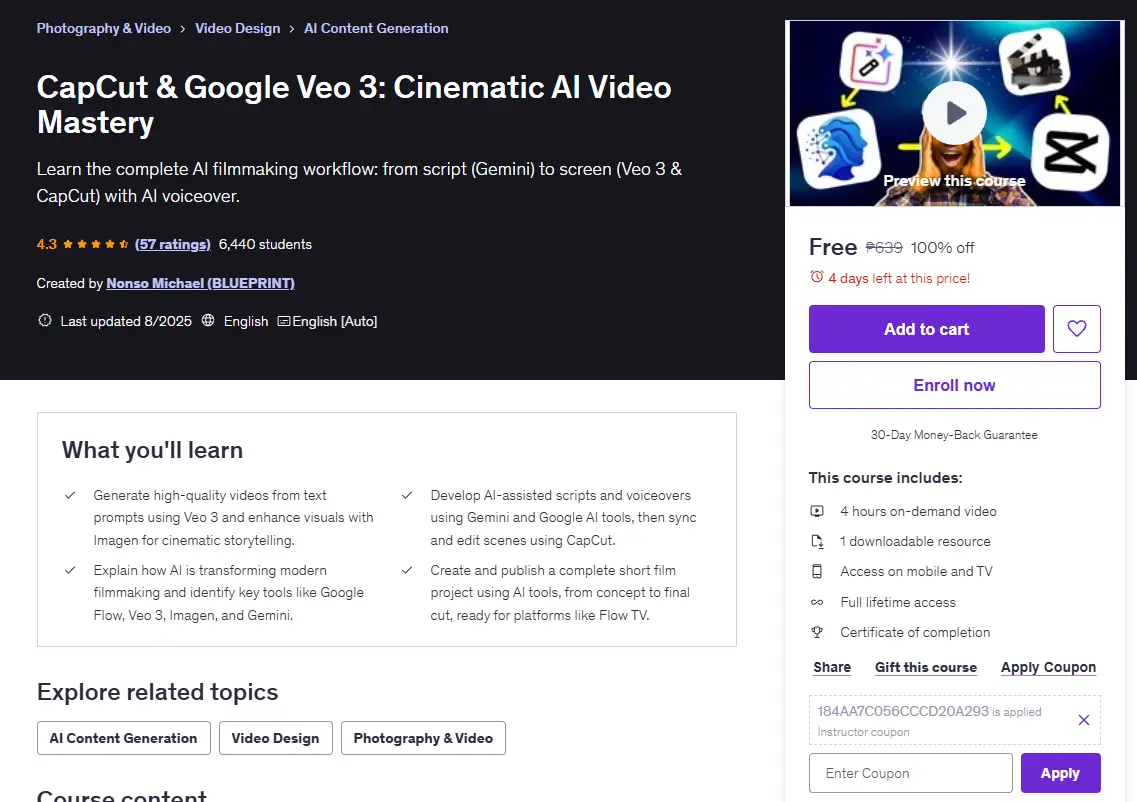Click the Apply Coupon link
Screen dimensions: 1137x802
pyautogui.click(x=1048, y=667)
